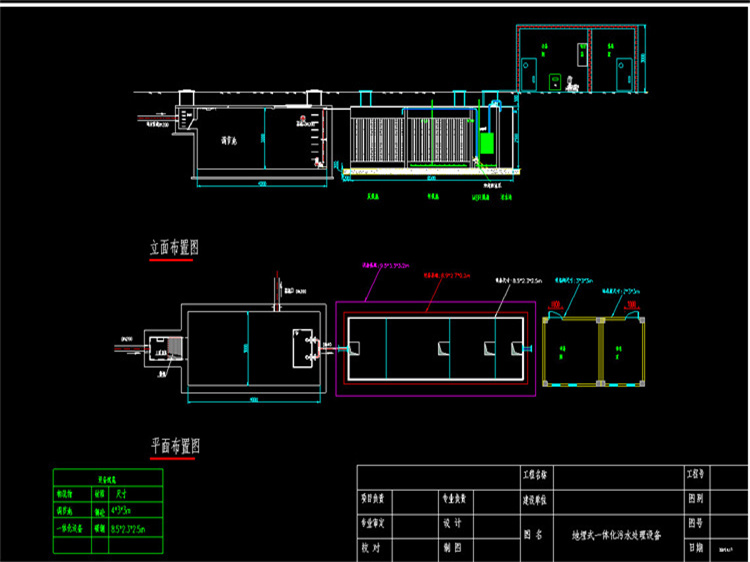Click the 工程名称 cell in title block
This screenshot has height=562, width=750.
(536, 472)
